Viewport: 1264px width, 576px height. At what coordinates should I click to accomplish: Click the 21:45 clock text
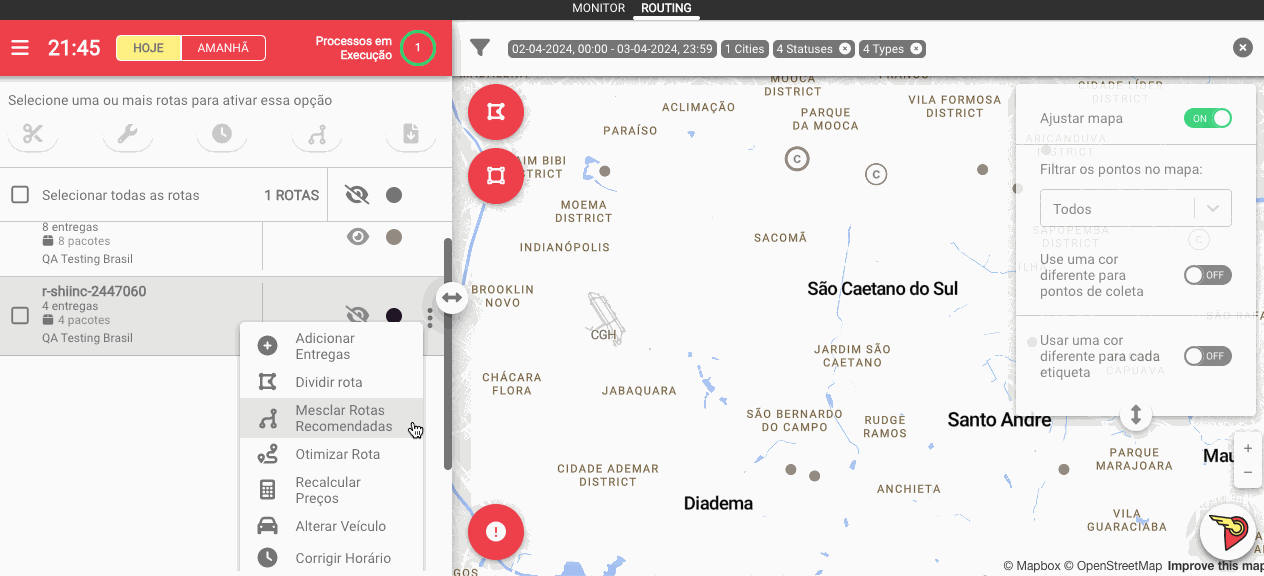[x=74, y=48]
